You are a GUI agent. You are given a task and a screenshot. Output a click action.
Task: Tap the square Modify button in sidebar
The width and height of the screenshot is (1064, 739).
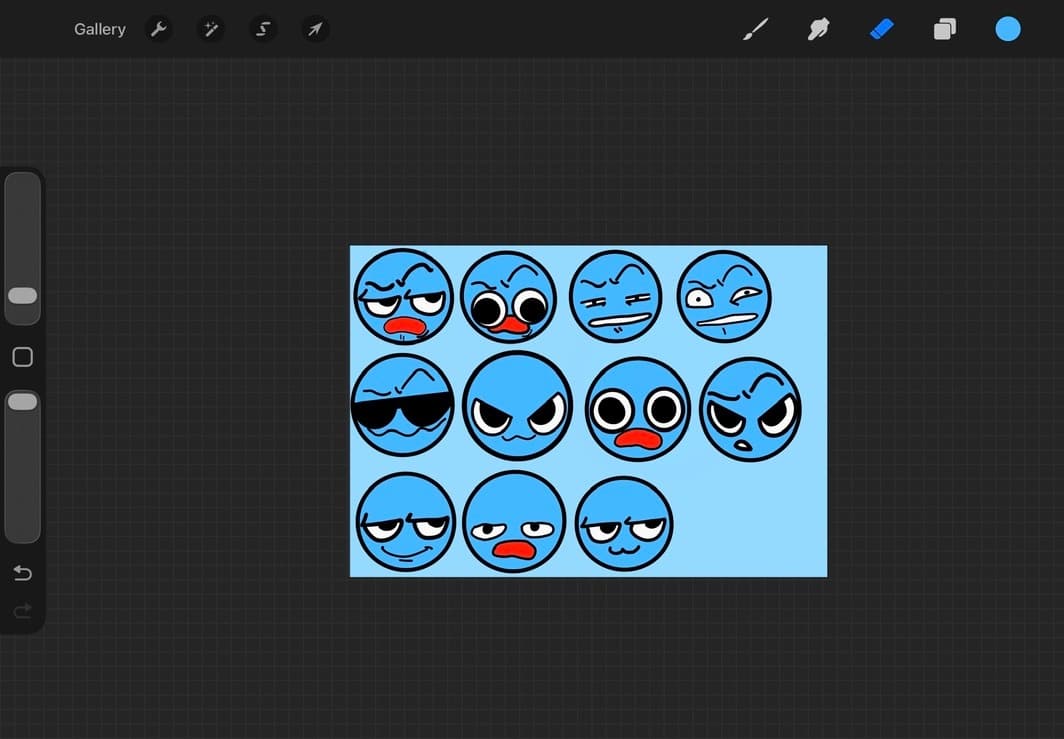coord(22,357)
